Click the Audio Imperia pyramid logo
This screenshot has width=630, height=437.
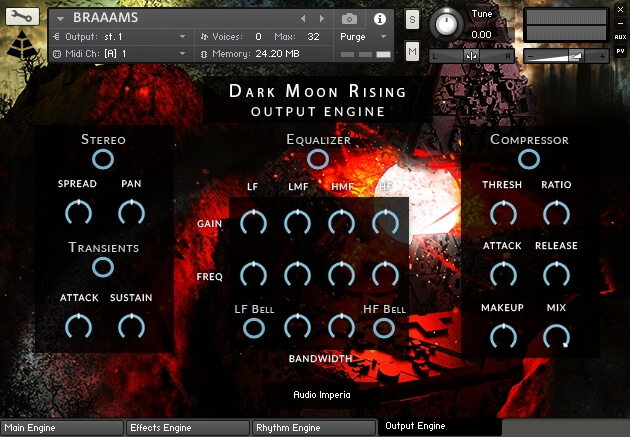pyautogui.click(x=22, y=45)
